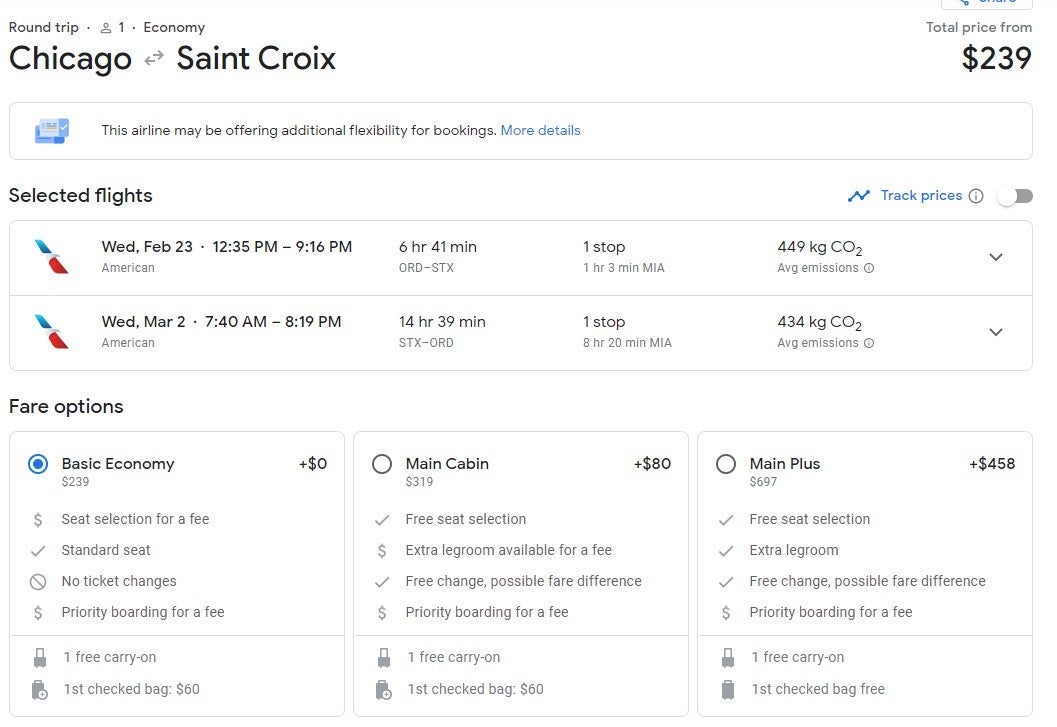Expand the Wed, Mar 2 flight details
Viewport: 1057px width, 727px height.
coord(995,332)
